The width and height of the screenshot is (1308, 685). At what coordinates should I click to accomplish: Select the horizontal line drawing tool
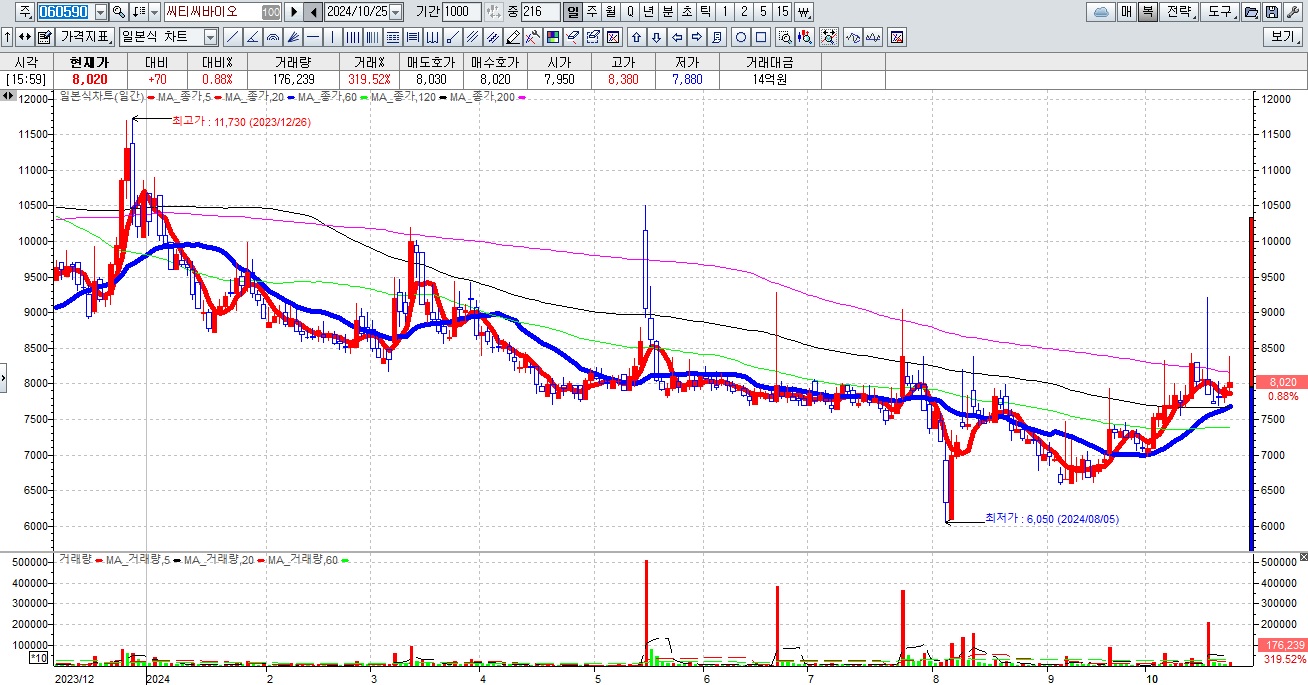[x=312, y=37]
